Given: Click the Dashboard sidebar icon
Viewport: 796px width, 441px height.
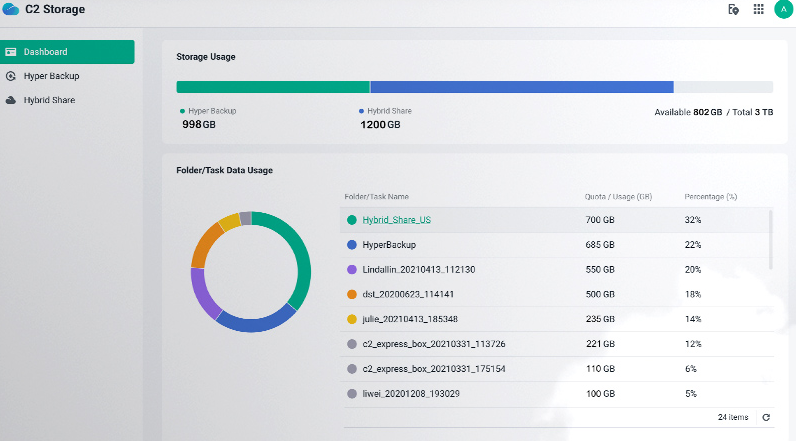Looking at the screenshot, I should [11, 52].
